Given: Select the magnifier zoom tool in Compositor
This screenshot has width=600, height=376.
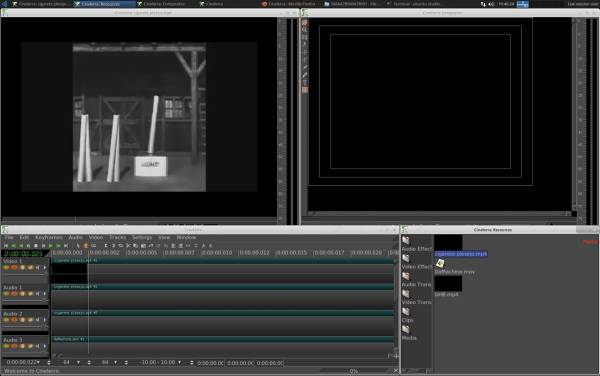Looking at the screenshot, I should [305, 29].
